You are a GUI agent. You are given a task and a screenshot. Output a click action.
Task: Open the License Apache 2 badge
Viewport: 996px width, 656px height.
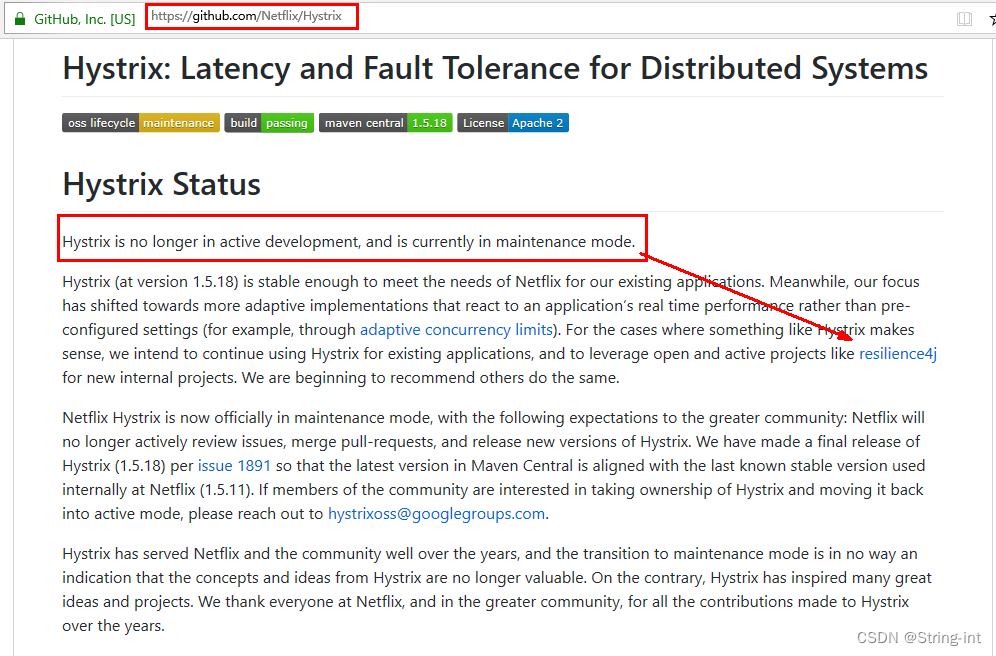coord(513,123)
